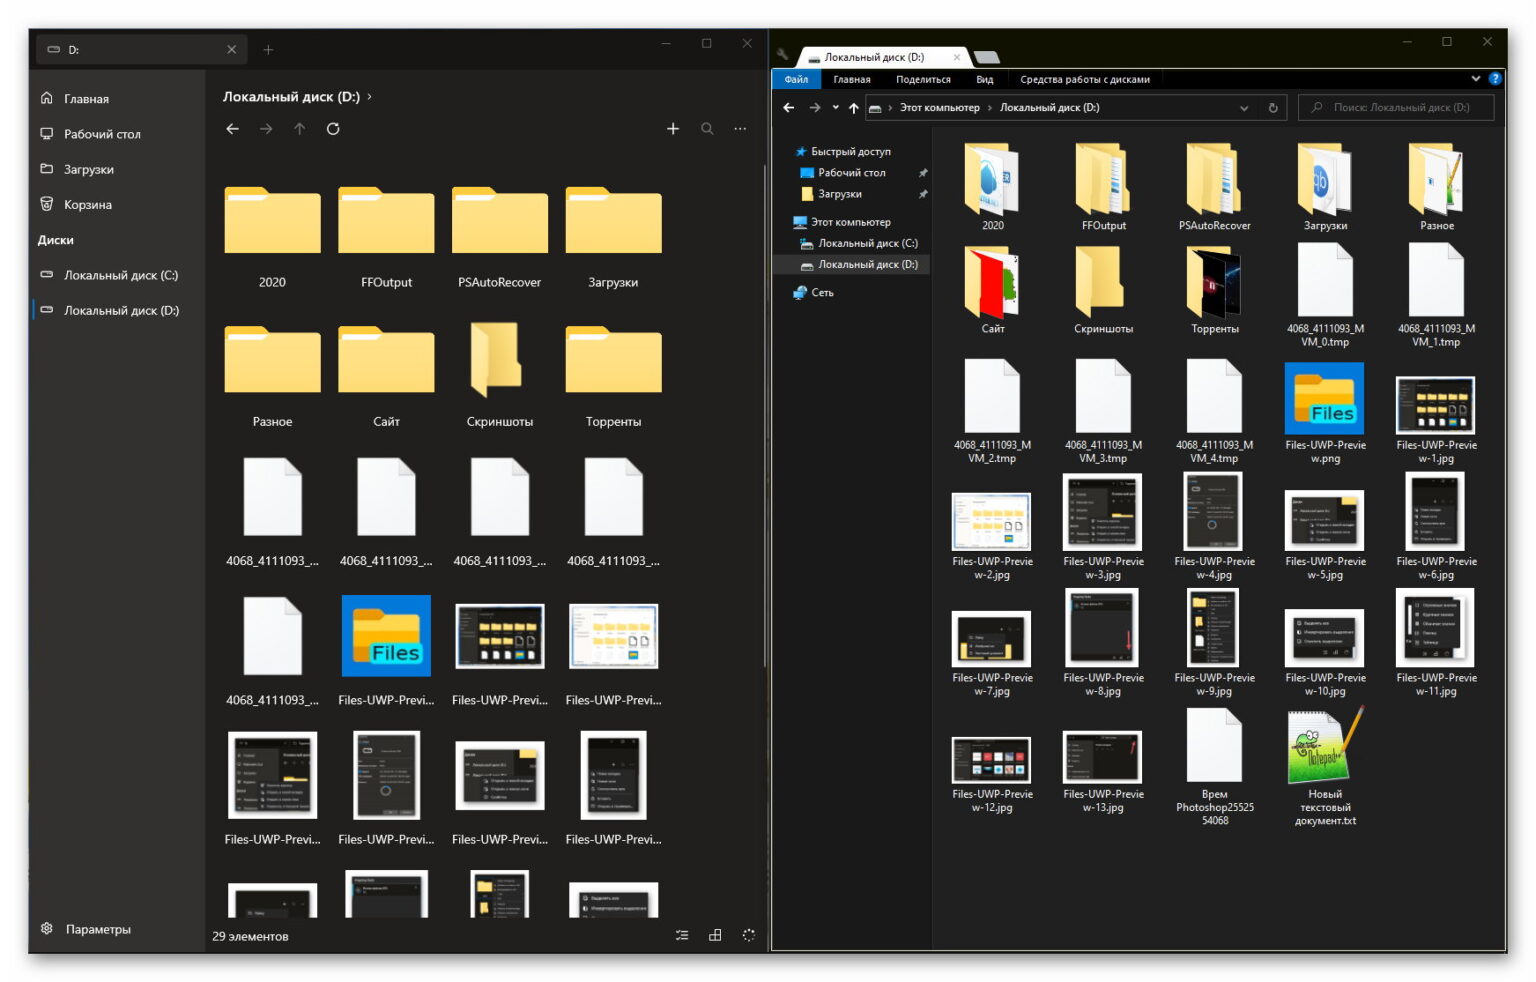Close the D: tab in Files app
The width and height of the screenshot is (1536, 982).
[232, 50]
